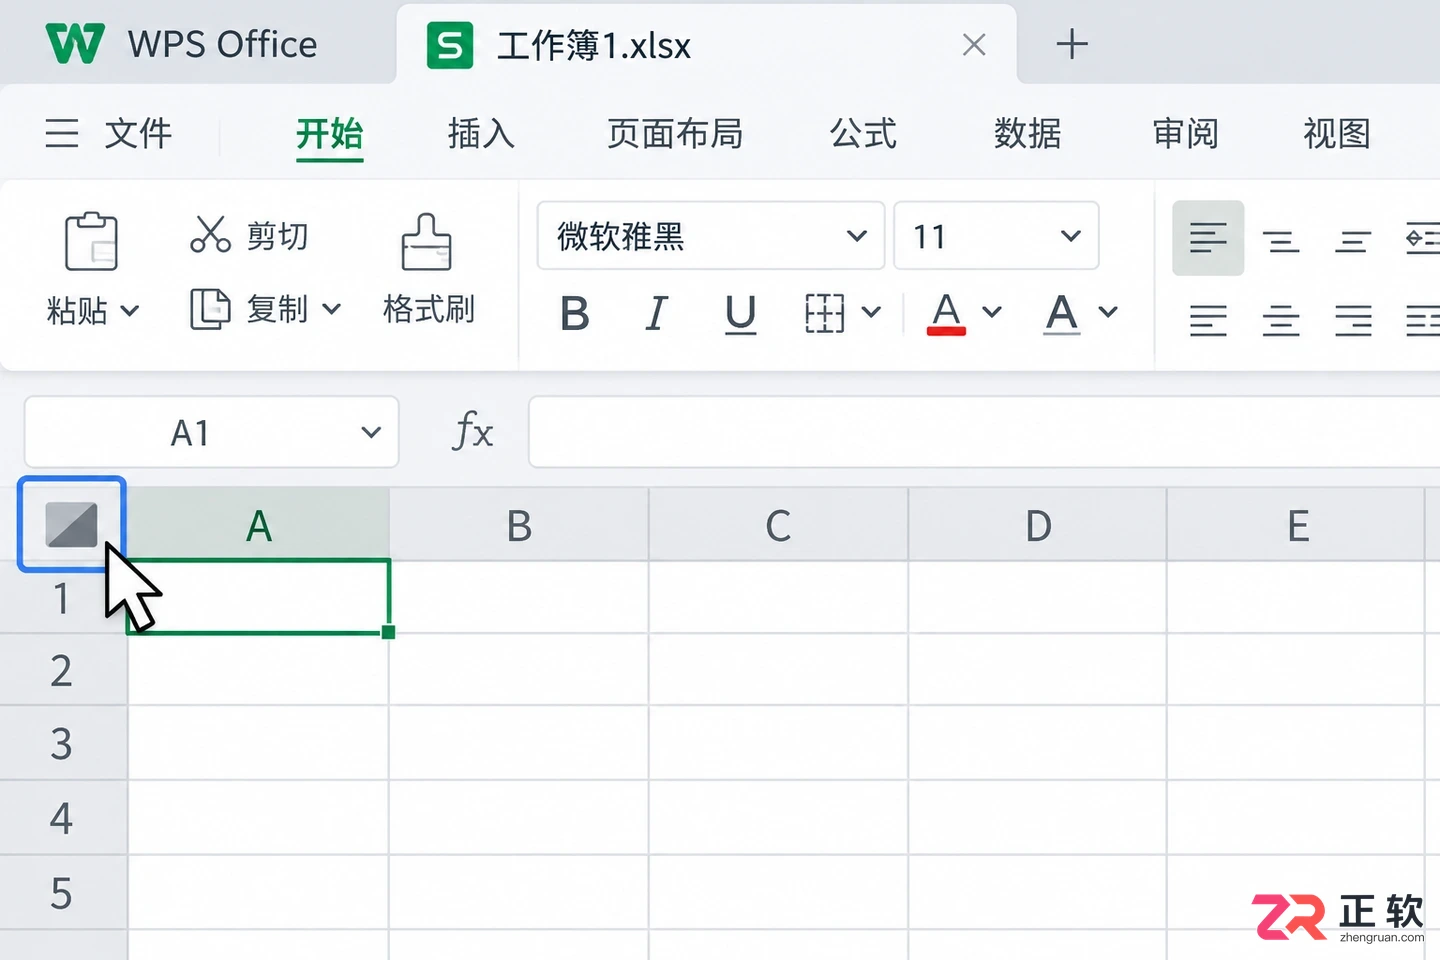Open the borders grid icon

[x=825, y=313]
